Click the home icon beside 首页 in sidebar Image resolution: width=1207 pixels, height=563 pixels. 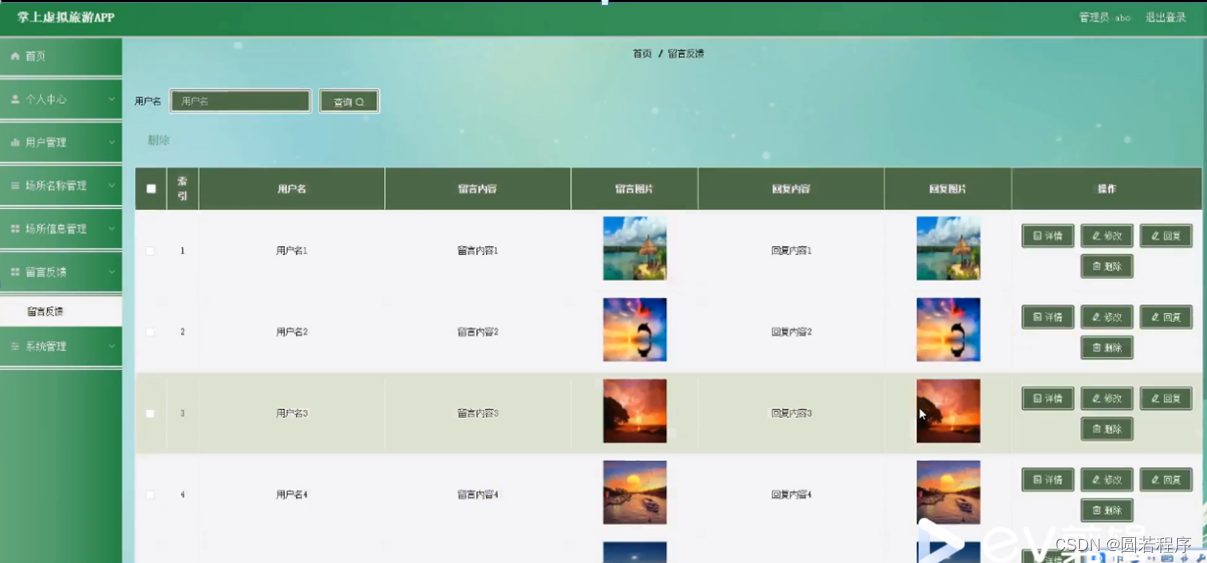(15, 56)
